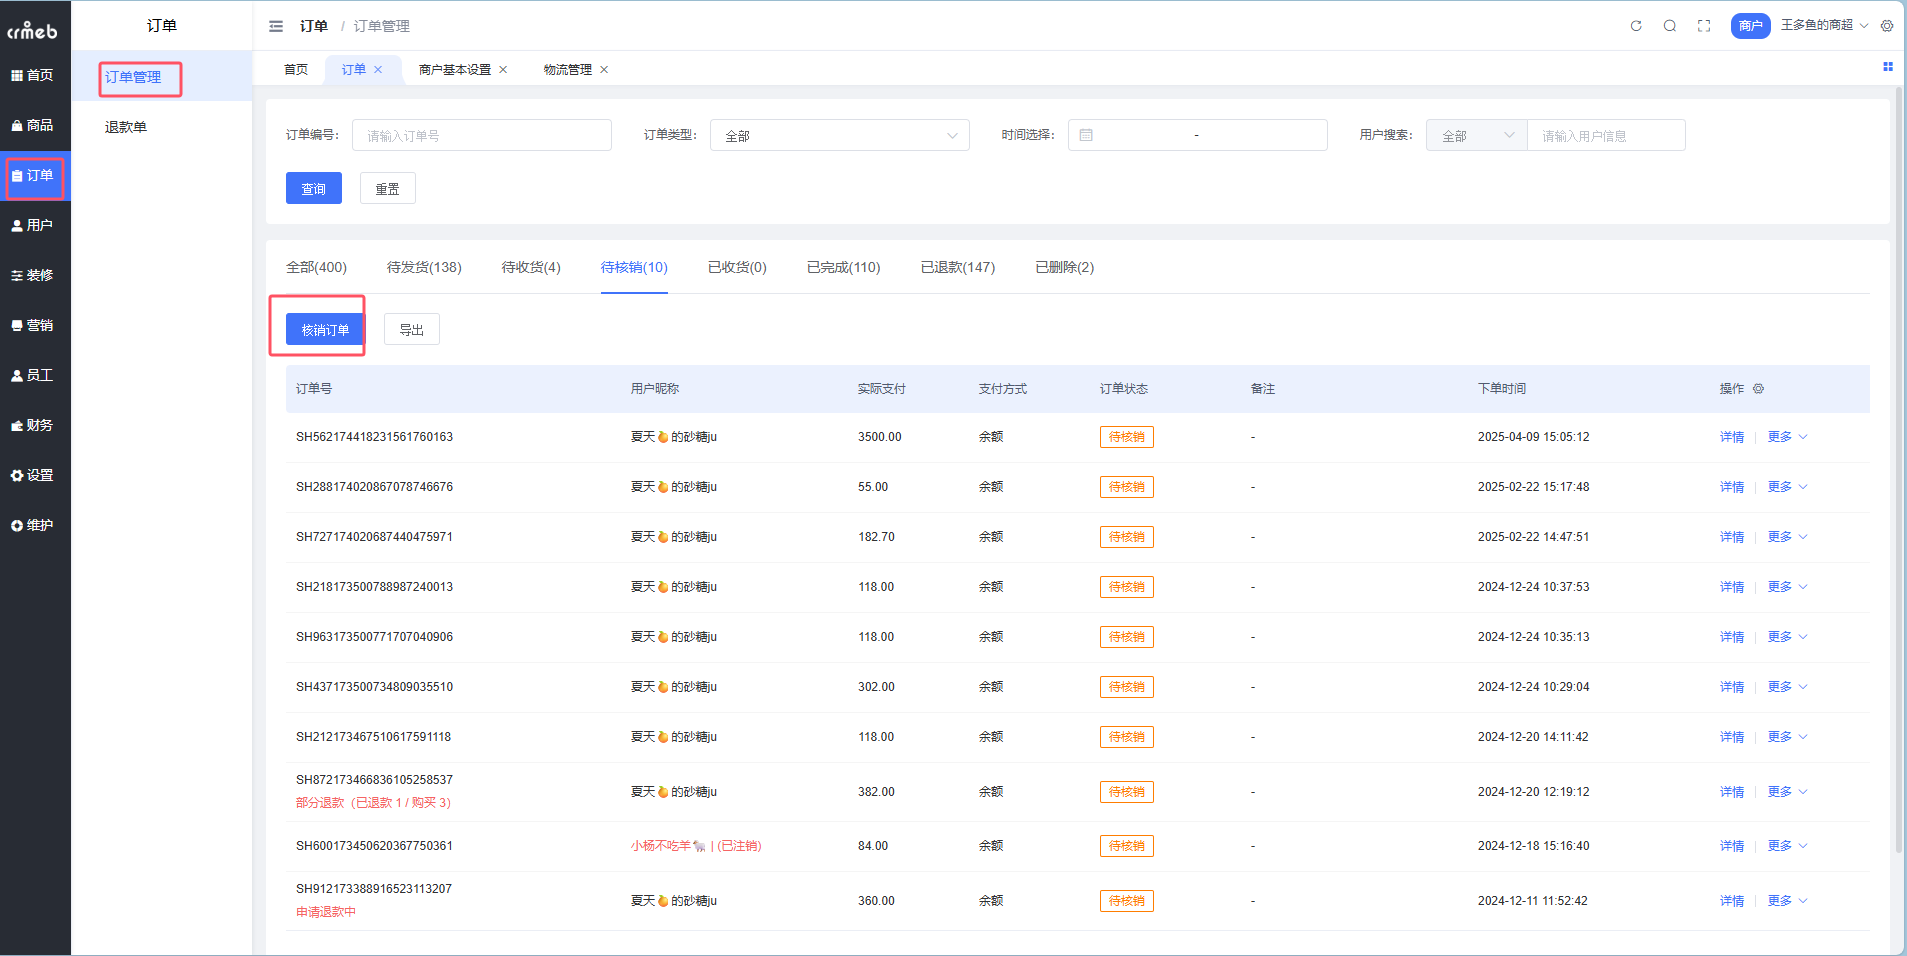The image size is (1907, 956).
Task: View 详情 for the 55.00 order
Action: [1731, 487]
